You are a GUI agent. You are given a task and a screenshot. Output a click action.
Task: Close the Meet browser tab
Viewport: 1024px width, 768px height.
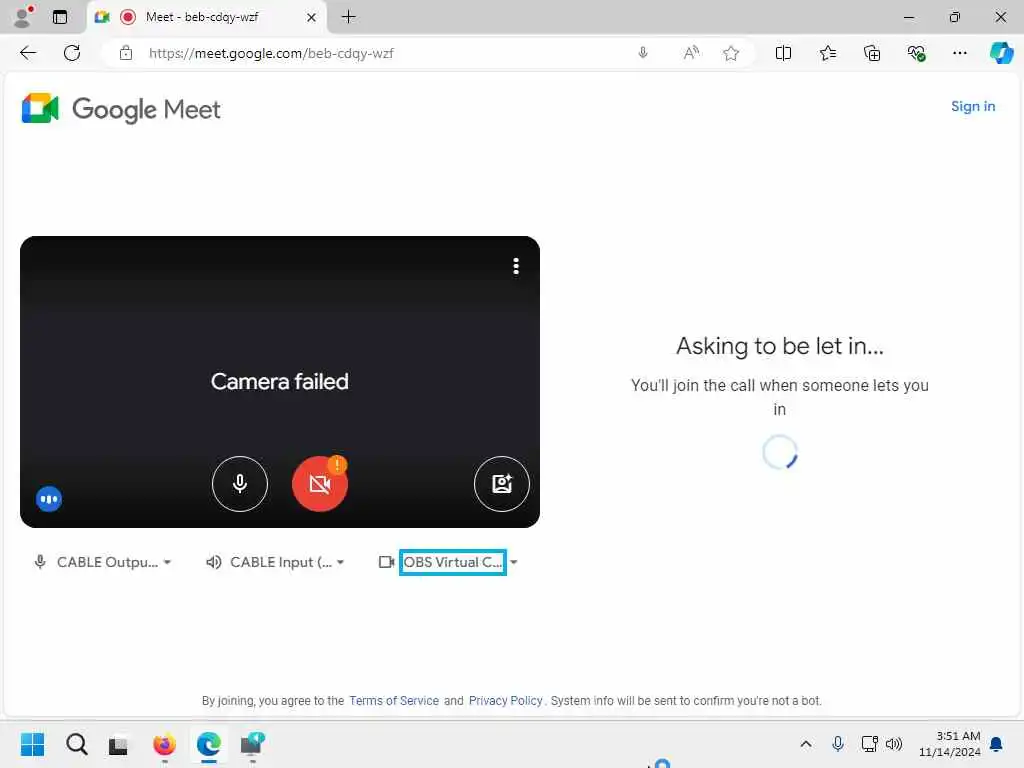[x=312, y=17]
